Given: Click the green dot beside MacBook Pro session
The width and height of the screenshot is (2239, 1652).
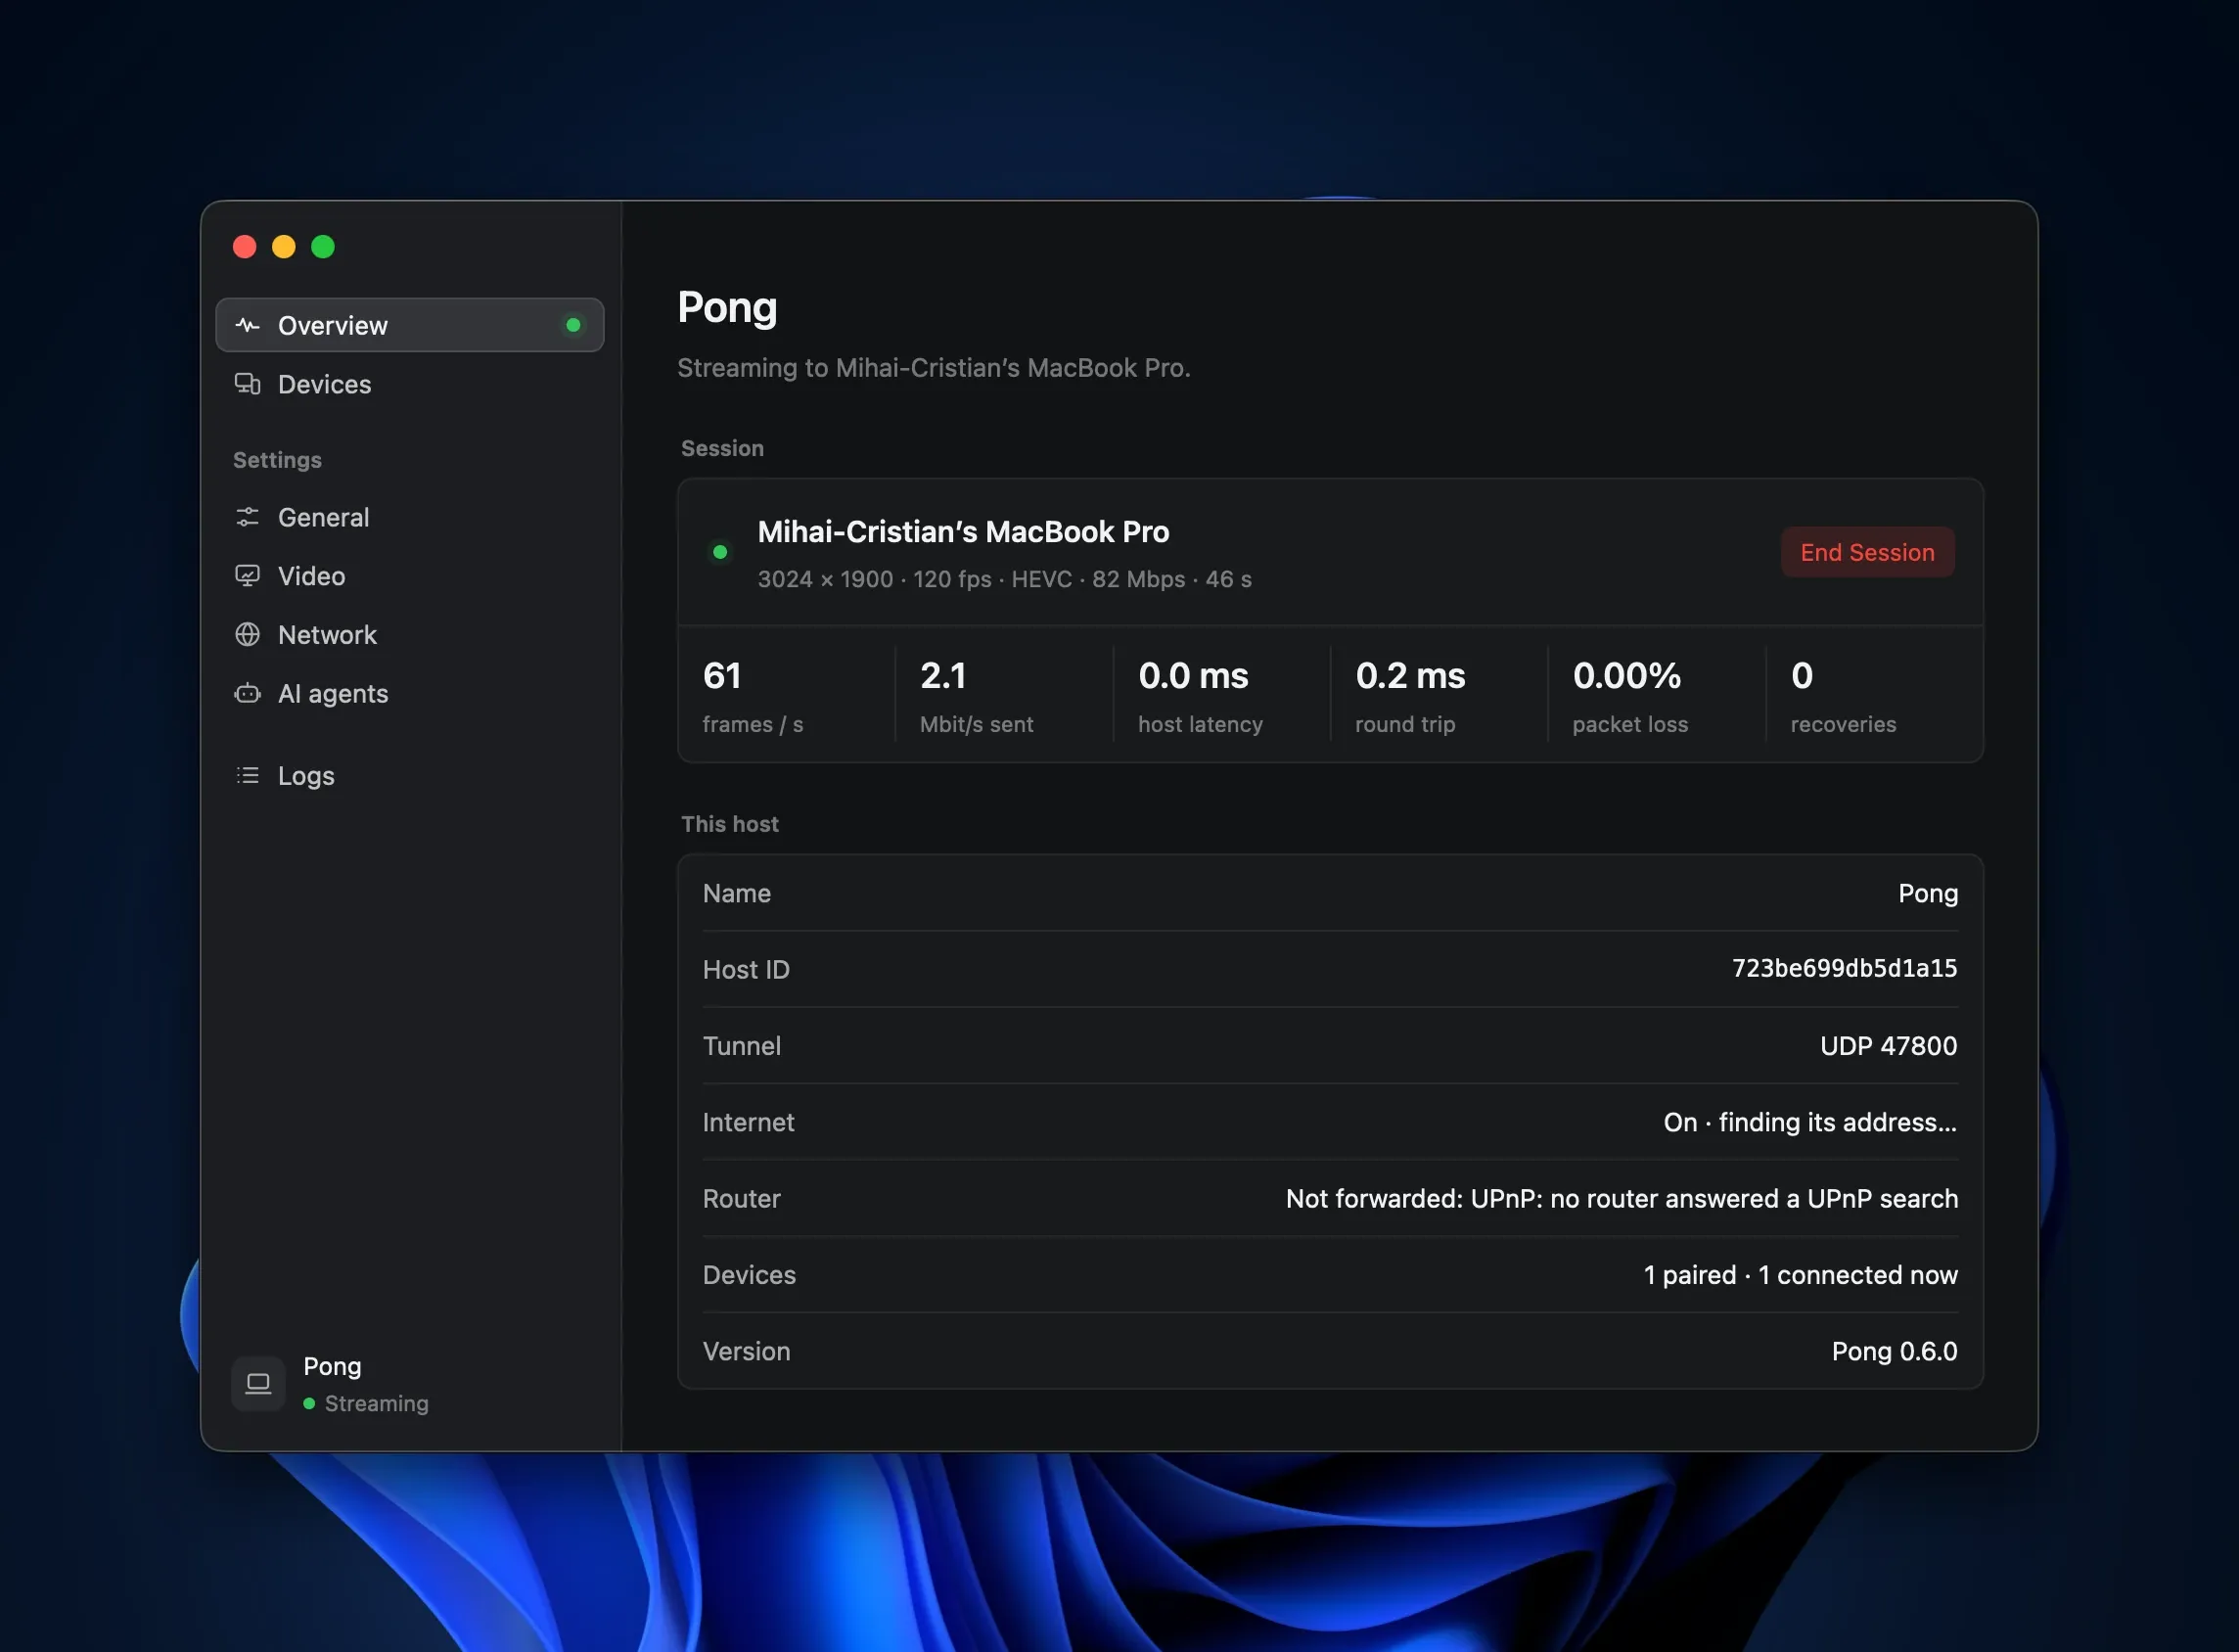Looking at the screenshot, I should pos(720,552).
